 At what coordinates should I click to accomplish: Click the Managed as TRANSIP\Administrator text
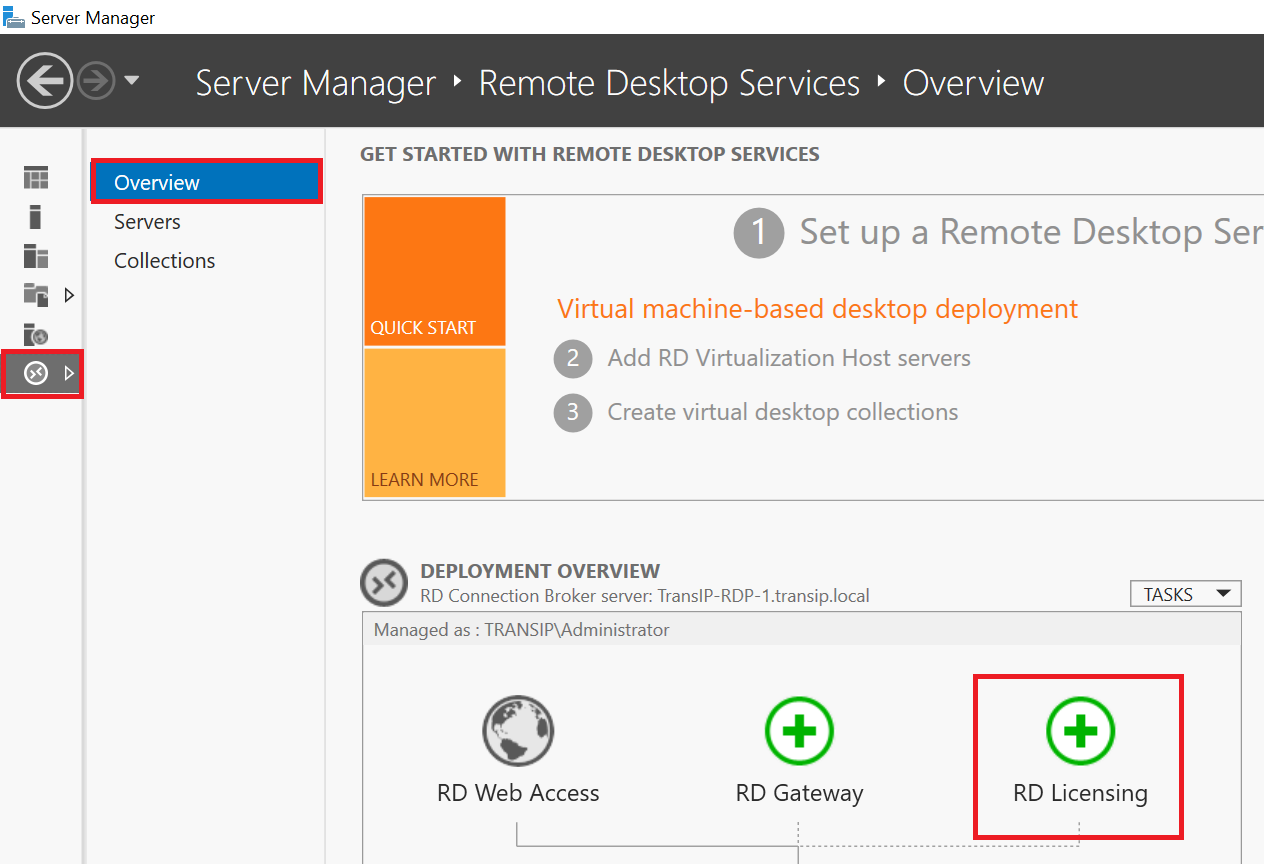click(x=521, y=630)
